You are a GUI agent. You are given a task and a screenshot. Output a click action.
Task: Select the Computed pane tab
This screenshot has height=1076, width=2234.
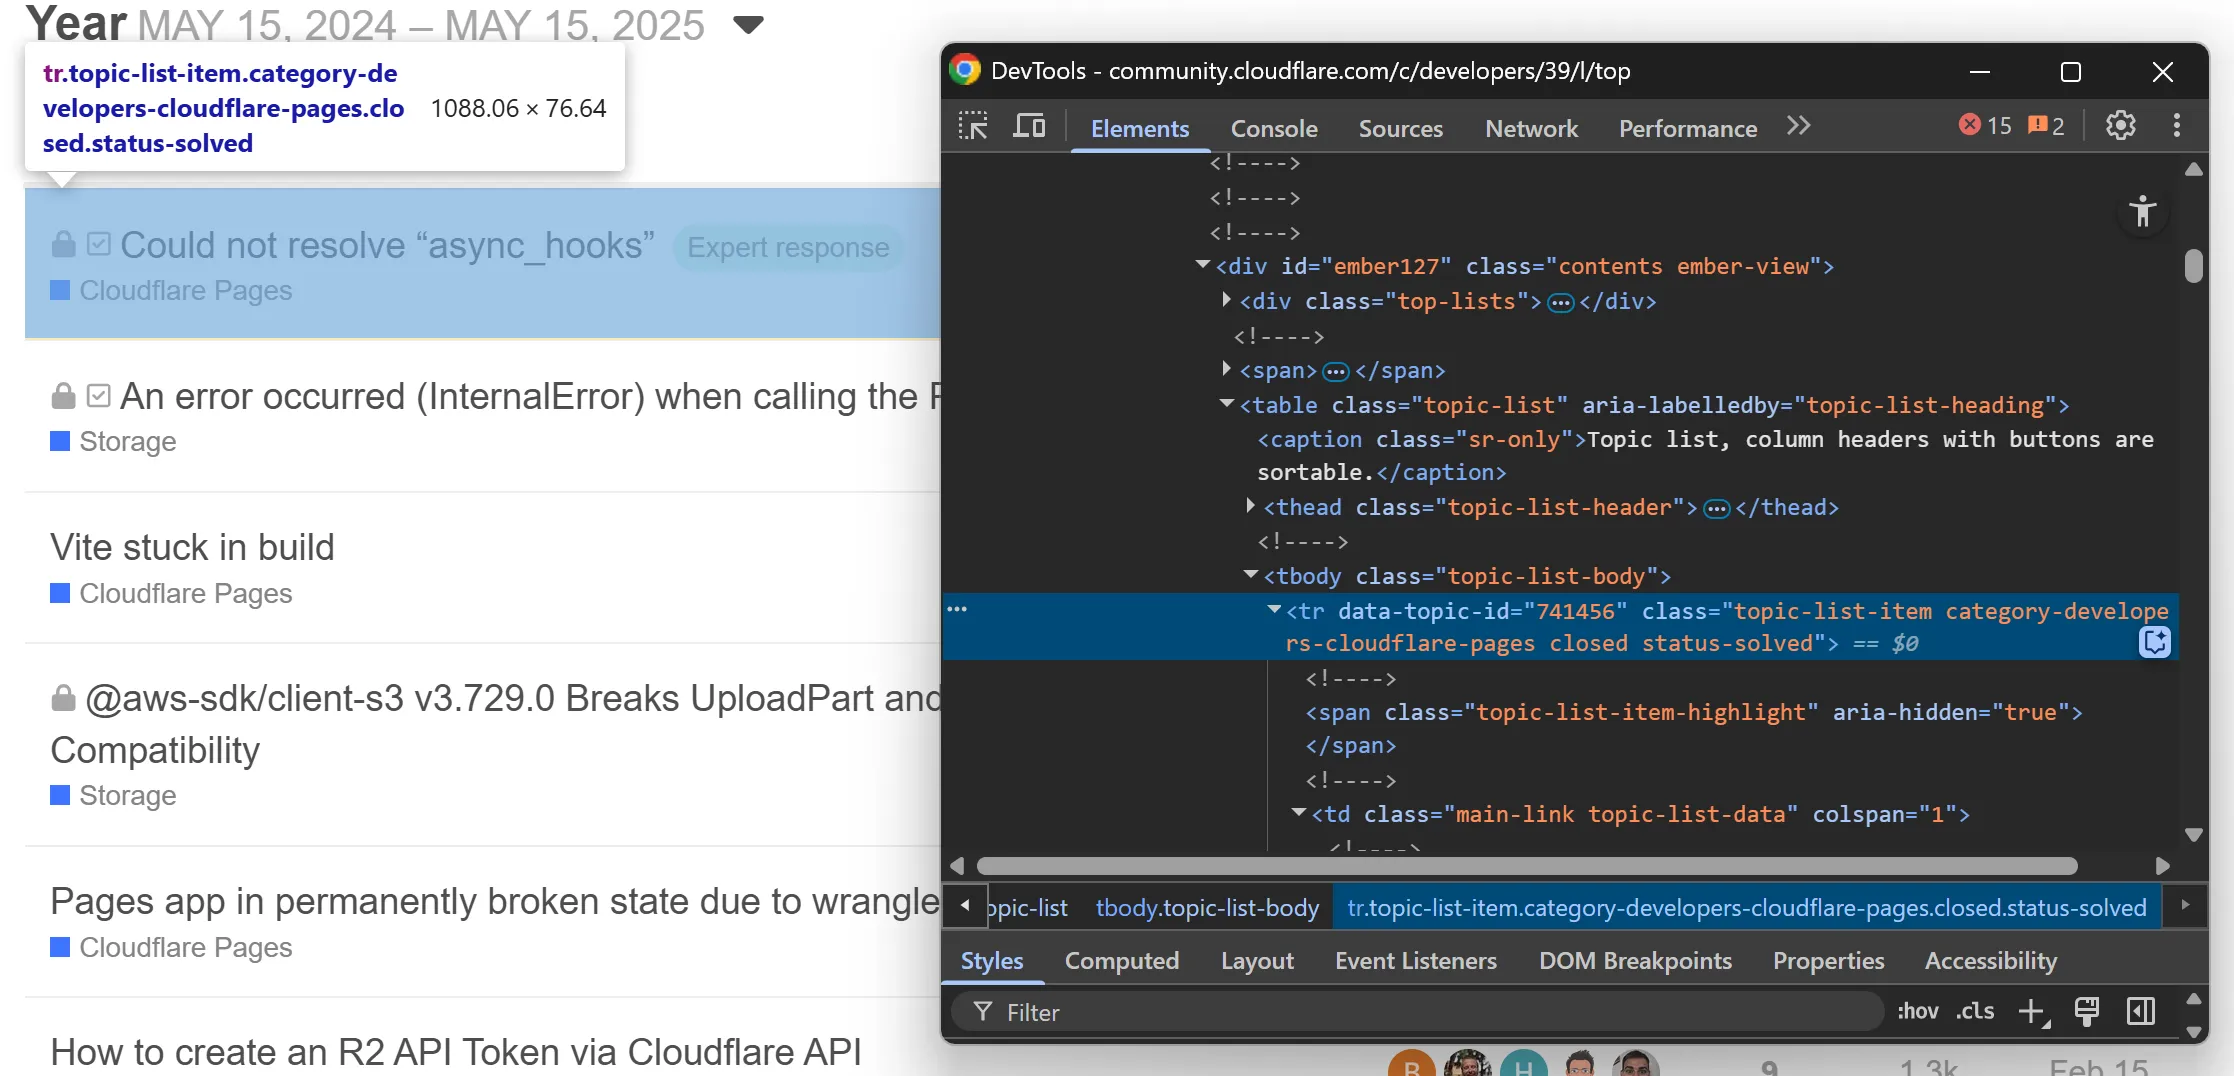pyautogui.click(x=1122, y=960)
